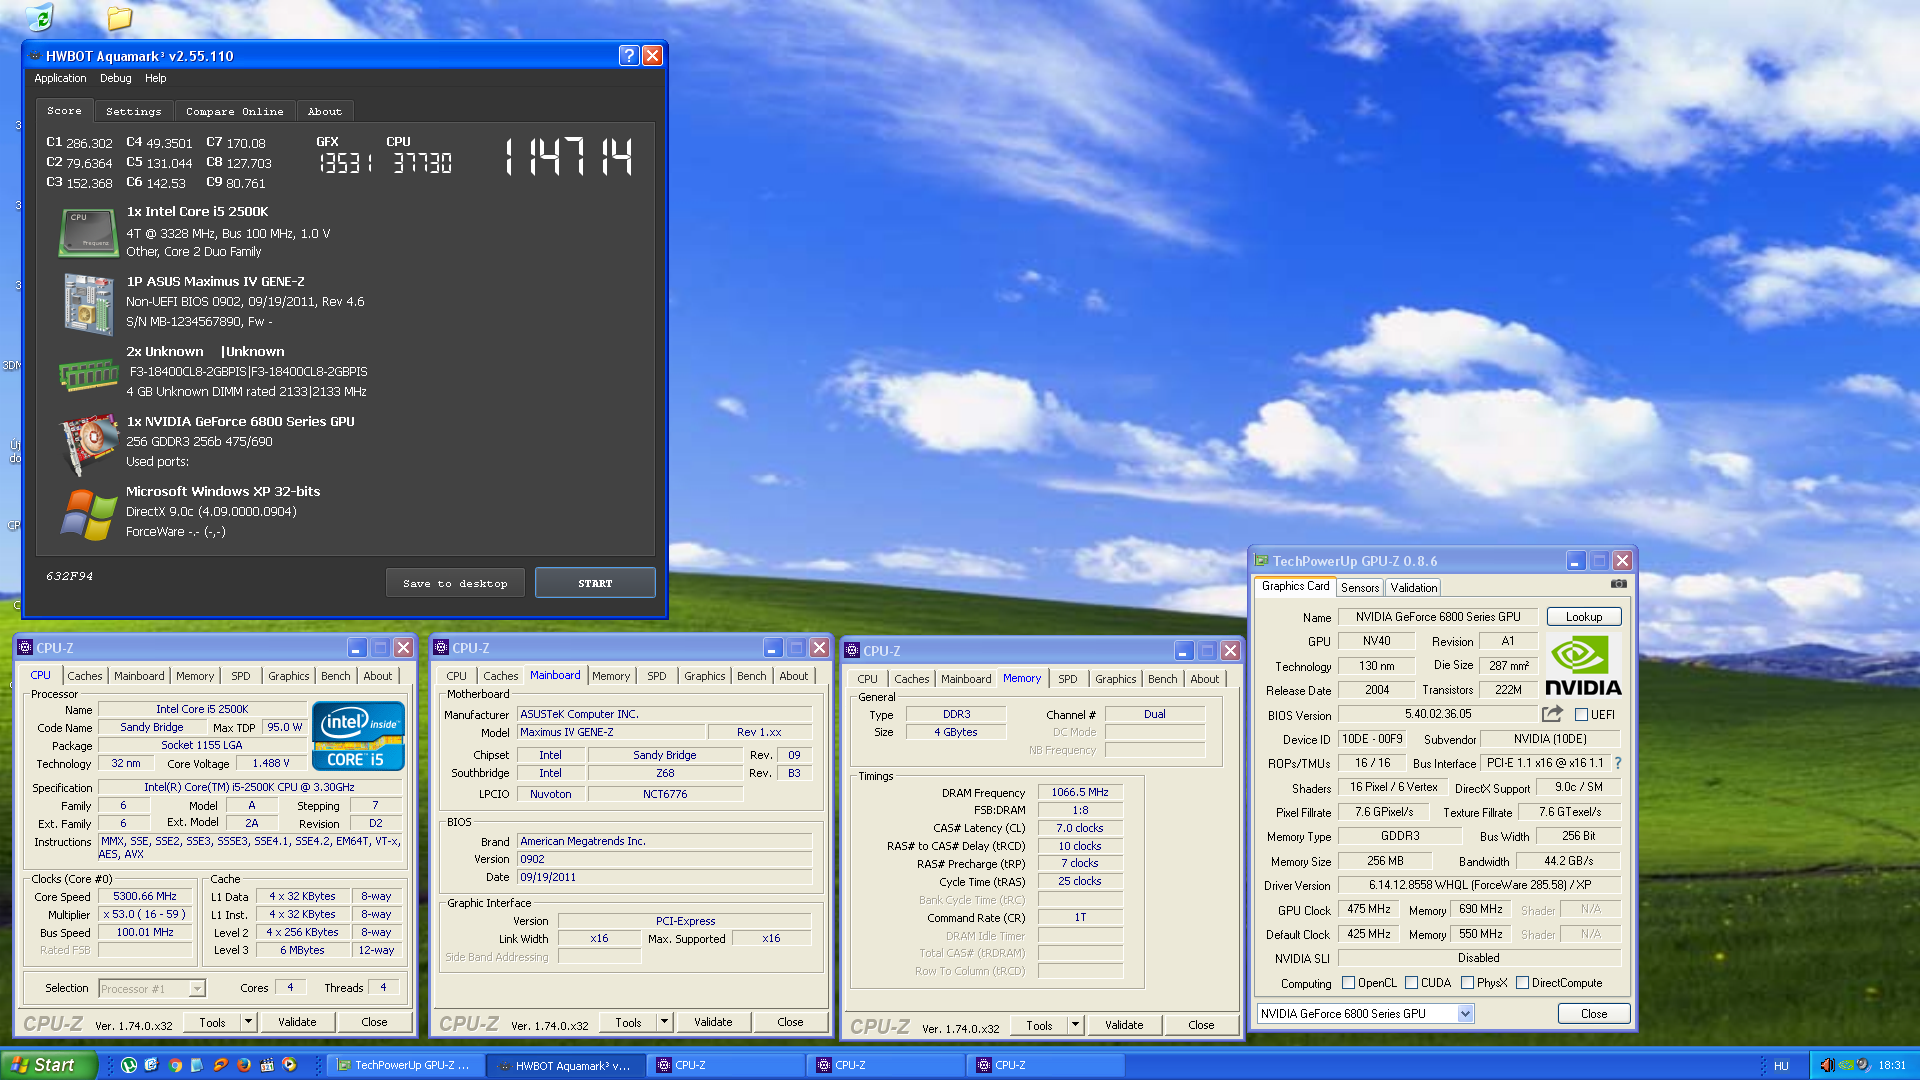Switch to TechPowerUp GPU-Z taskbar button

(406, 1065)
